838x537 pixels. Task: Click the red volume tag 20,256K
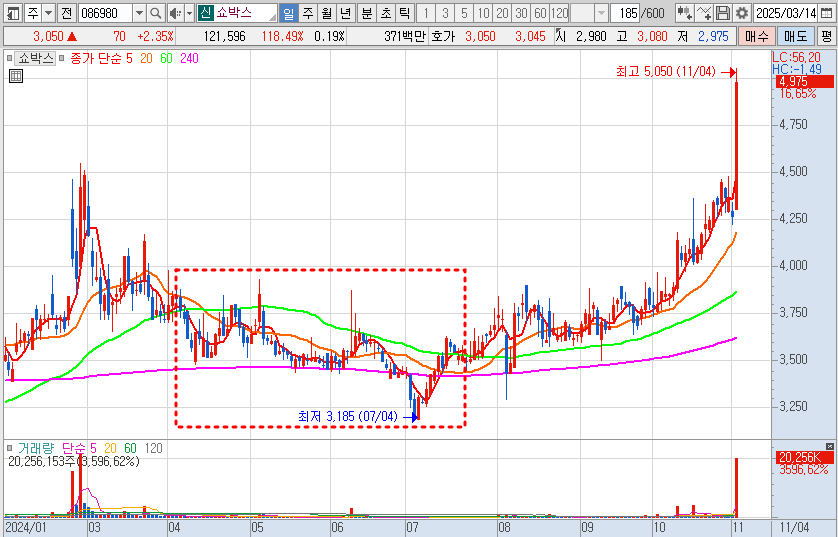click(x=804, y=457)
